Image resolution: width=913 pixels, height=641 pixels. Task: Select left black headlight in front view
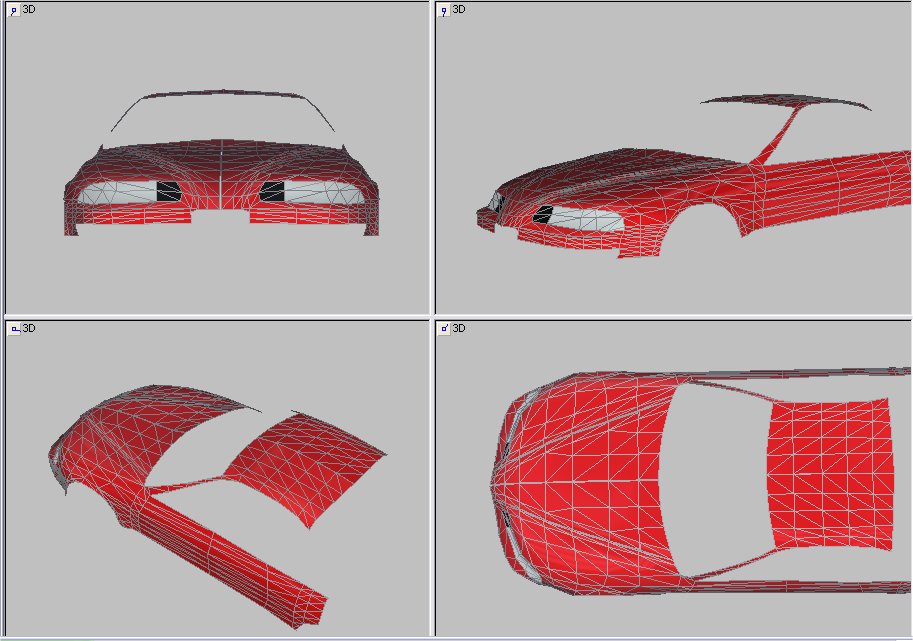coord(170,192)
